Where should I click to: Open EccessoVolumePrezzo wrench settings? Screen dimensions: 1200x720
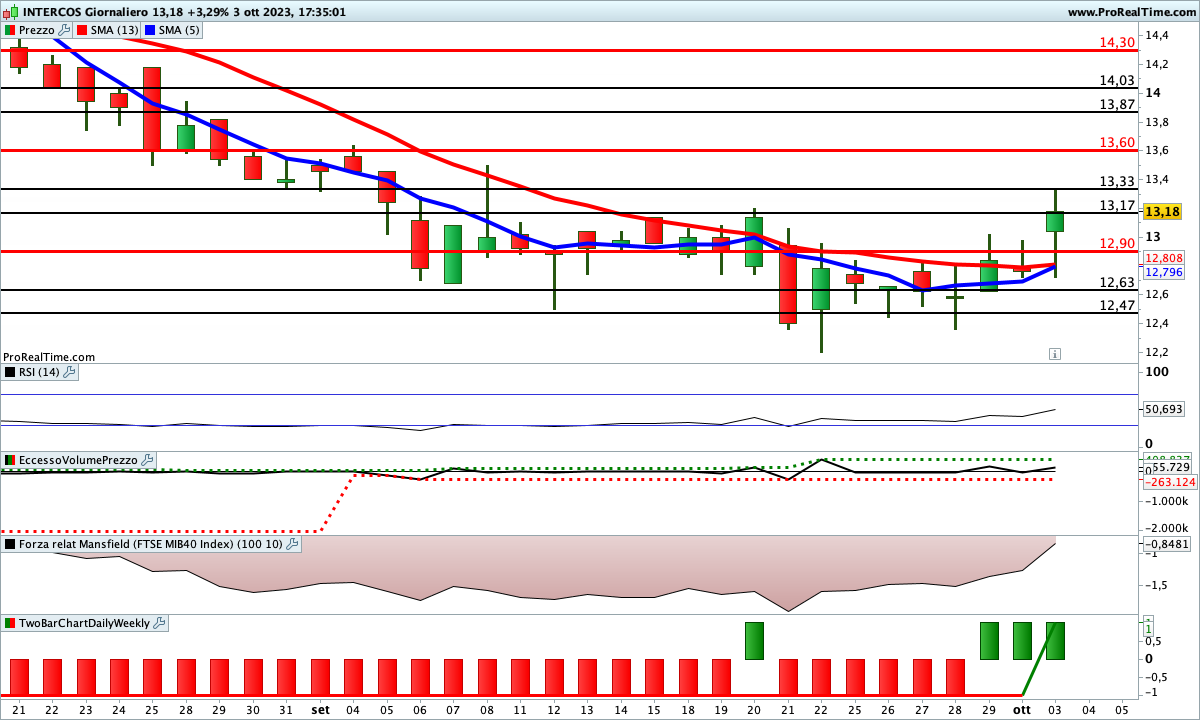tap(147, 460)
